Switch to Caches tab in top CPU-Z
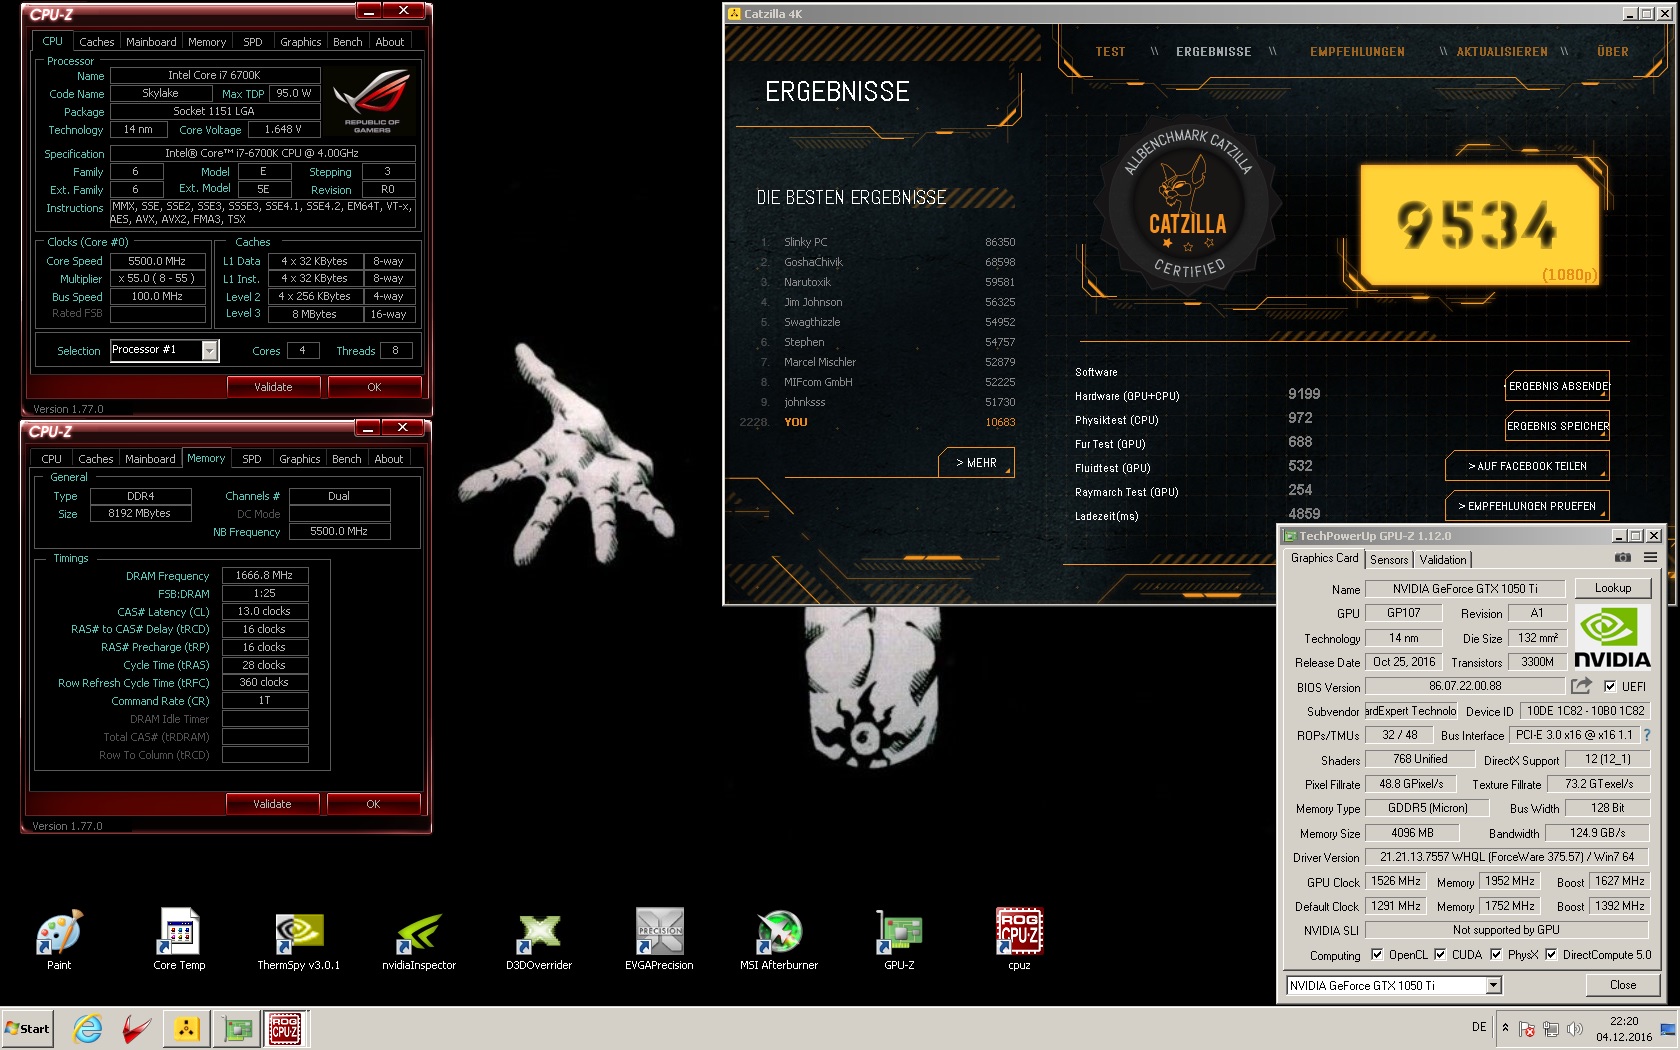This screenshot has width=1680, height=1050. pos(97,42)
